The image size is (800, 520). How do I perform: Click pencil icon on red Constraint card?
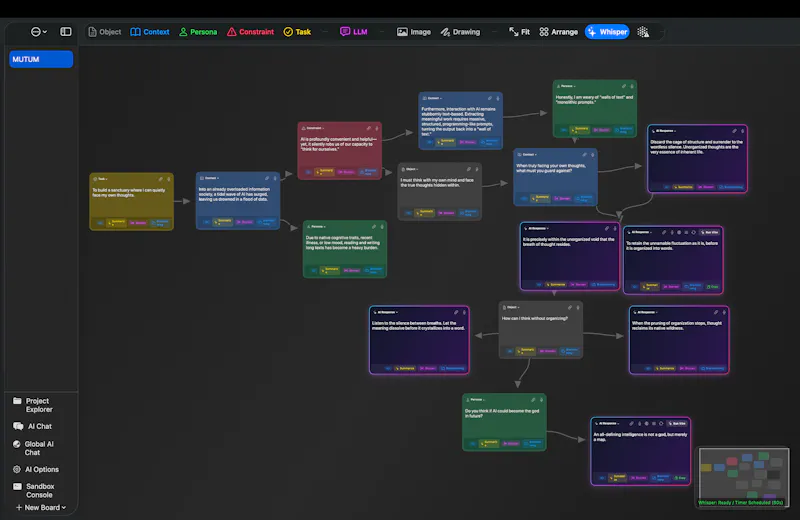pyautogui.click(x=369, y=128)
